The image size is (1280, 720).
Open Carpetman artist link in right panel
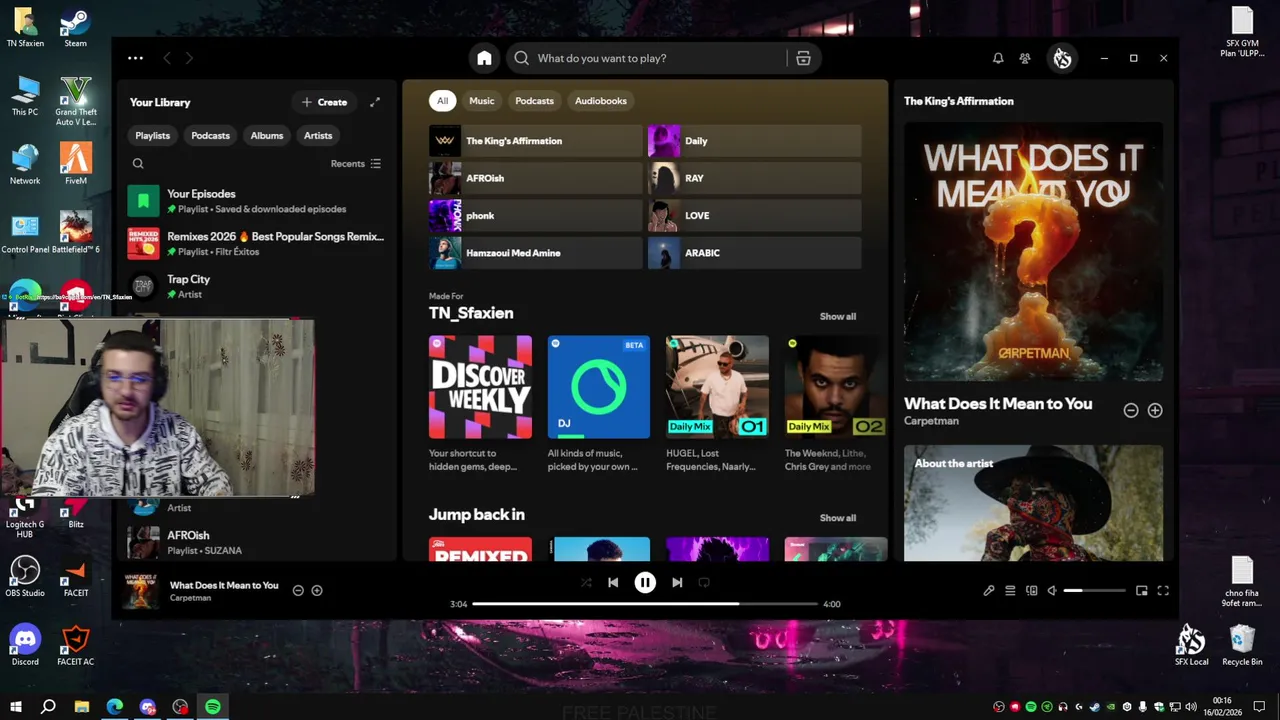(931, 421)
